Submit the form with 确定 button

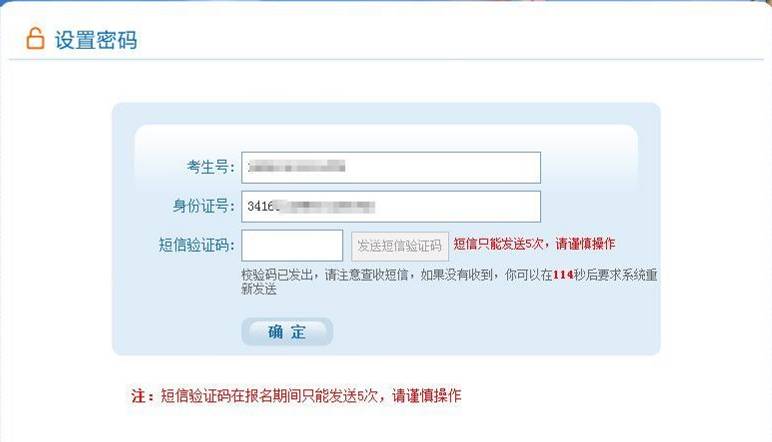click(x=287, y=332)
